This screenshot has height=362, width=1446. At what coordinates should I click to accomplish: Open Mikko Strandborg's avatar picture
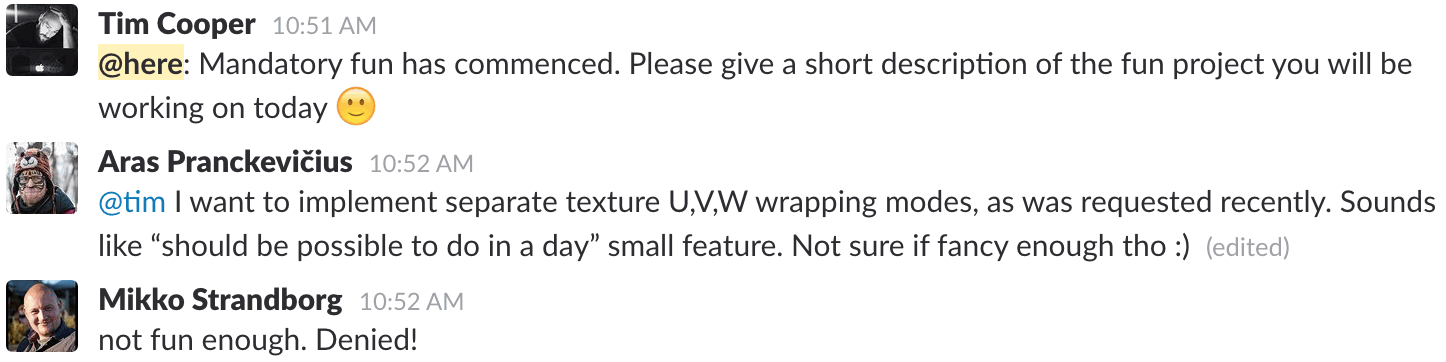42,315
